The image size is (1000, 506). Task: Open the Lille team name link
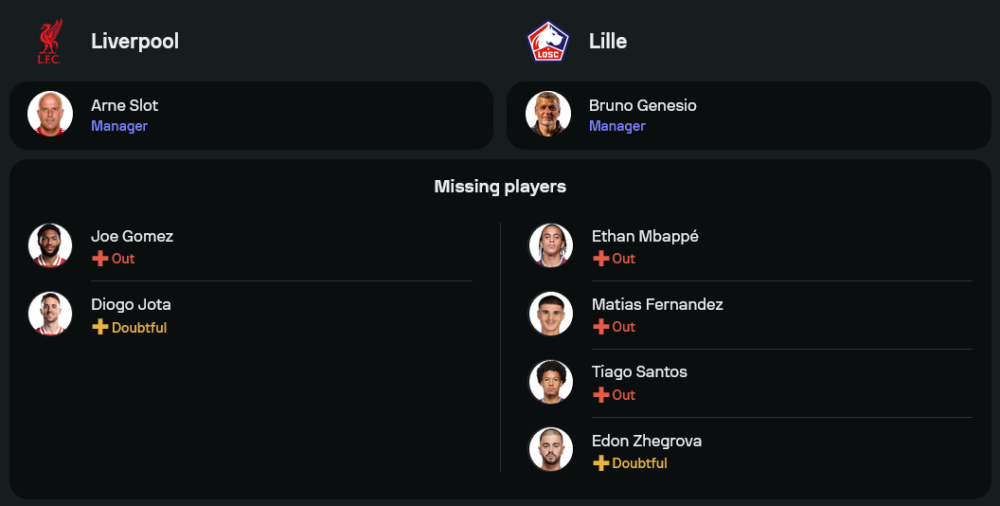click(608, 41)
